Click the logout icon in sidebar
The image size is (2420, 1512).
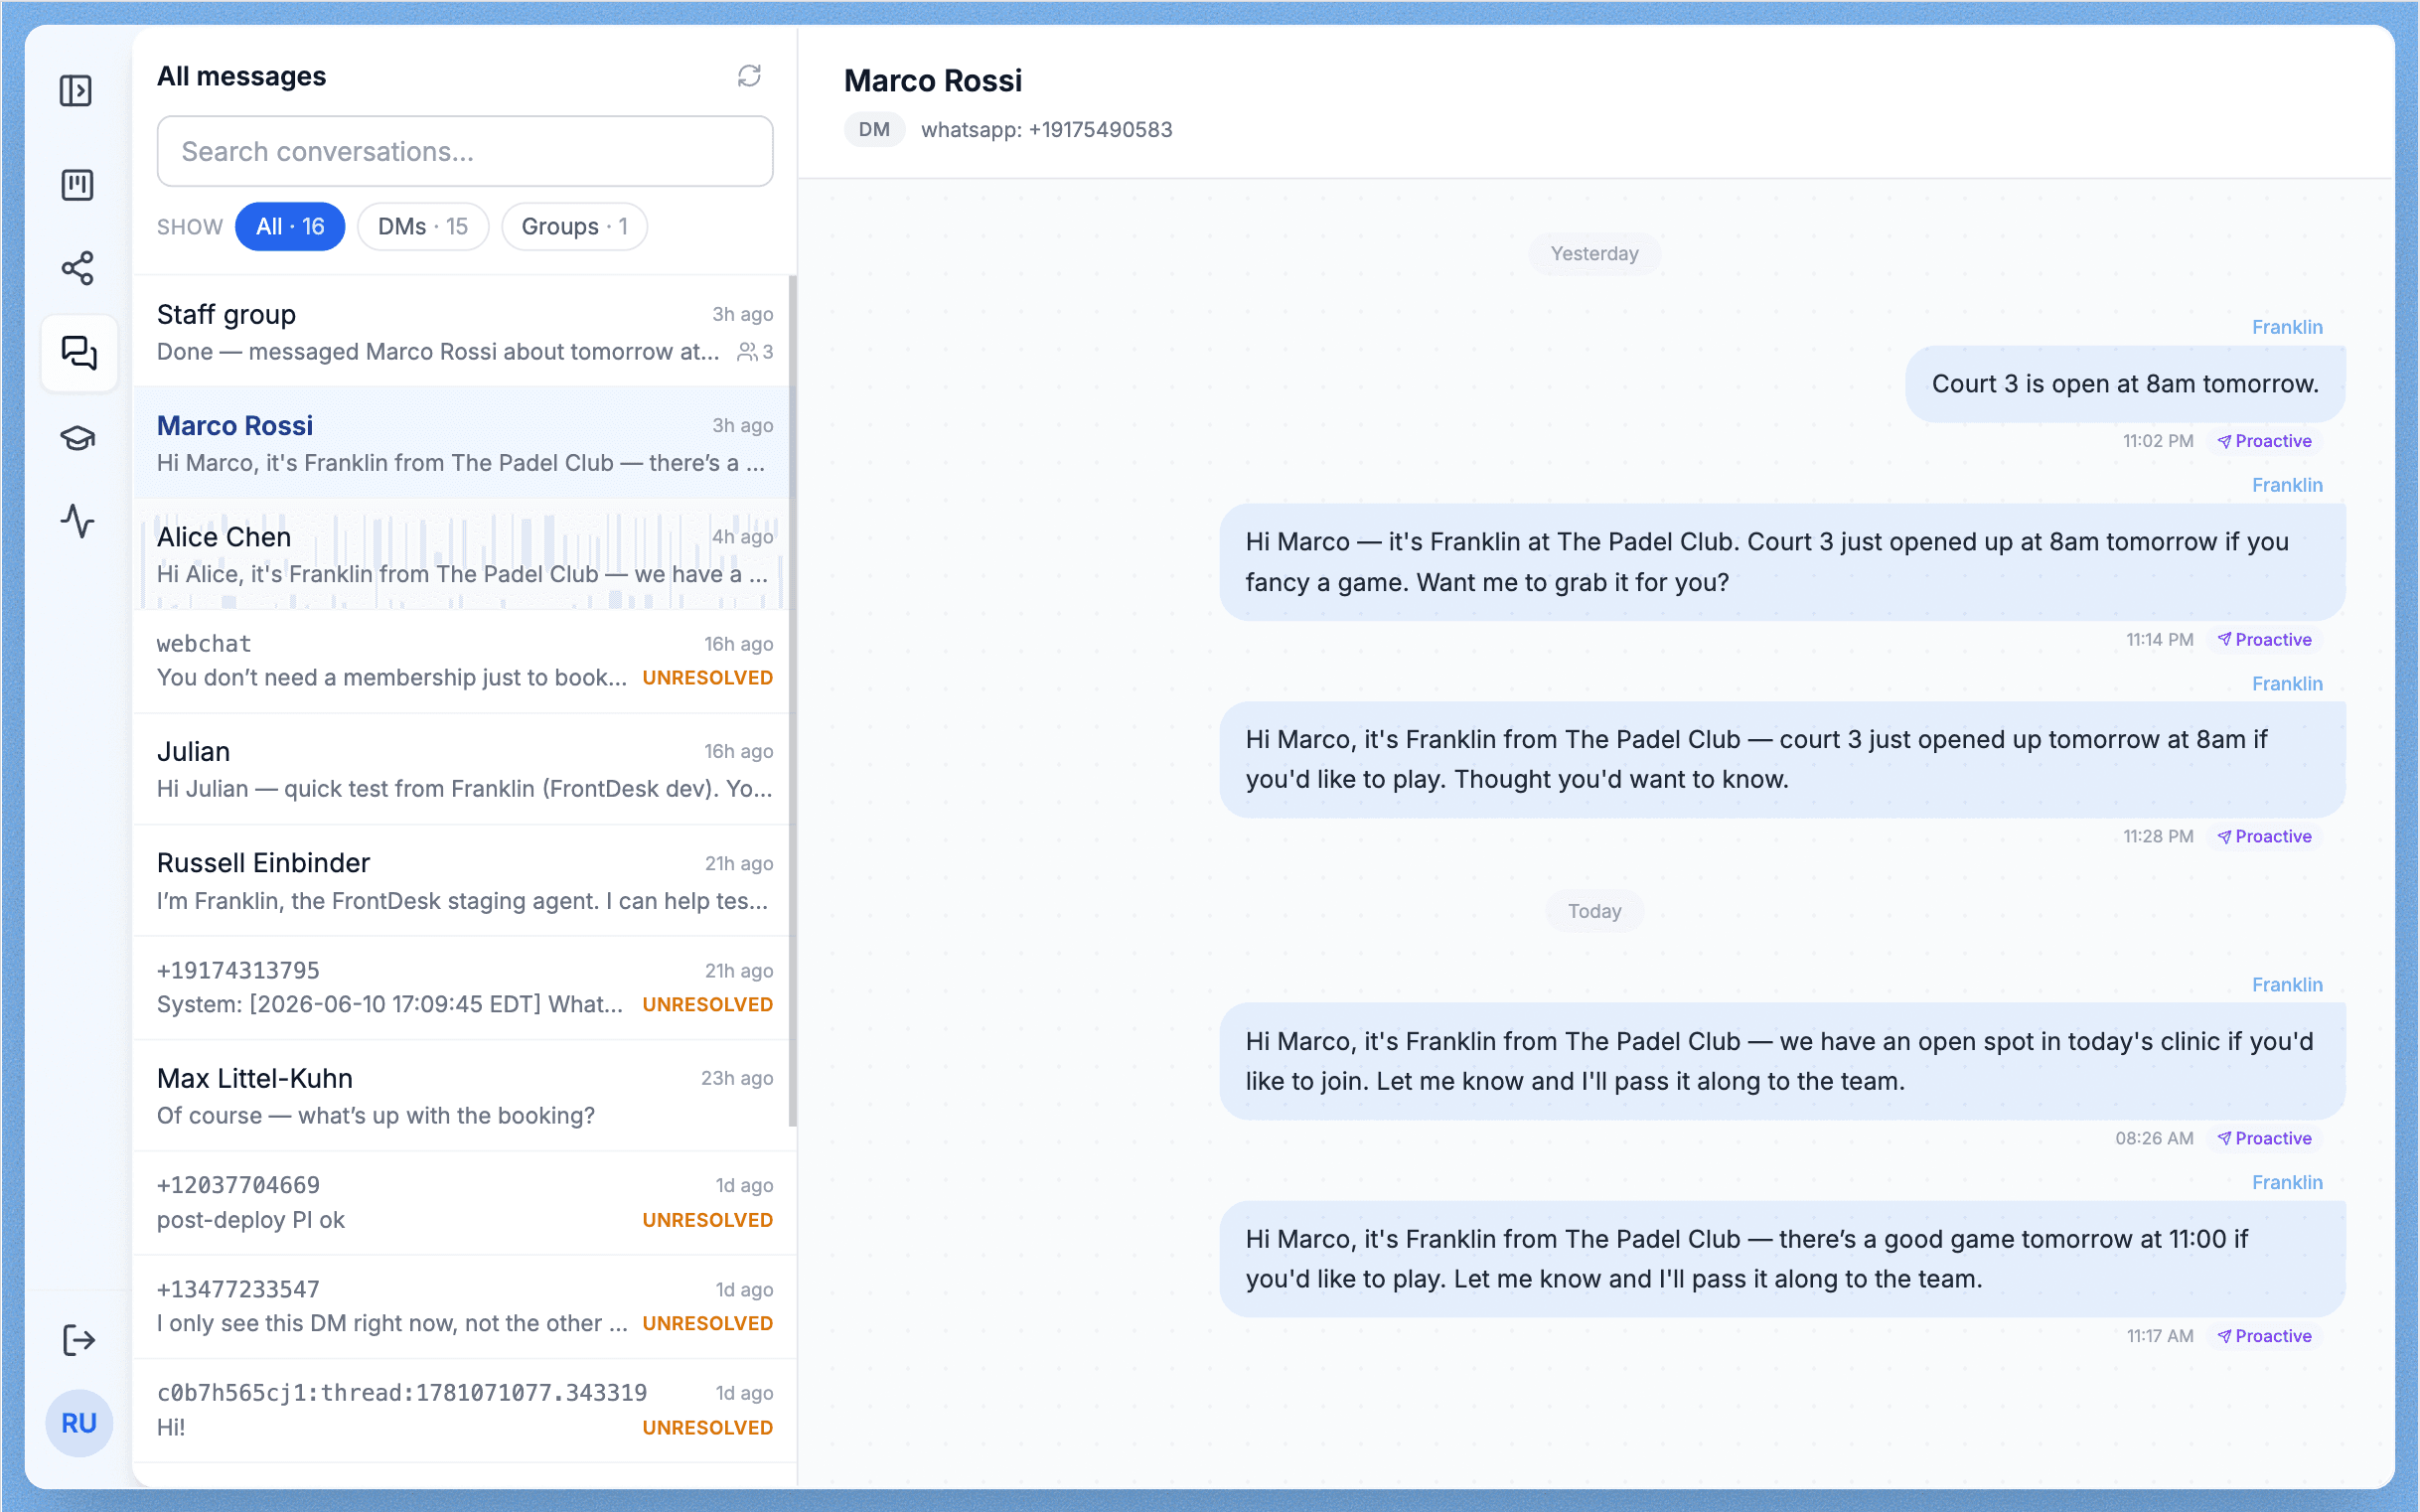(78, 1340)
